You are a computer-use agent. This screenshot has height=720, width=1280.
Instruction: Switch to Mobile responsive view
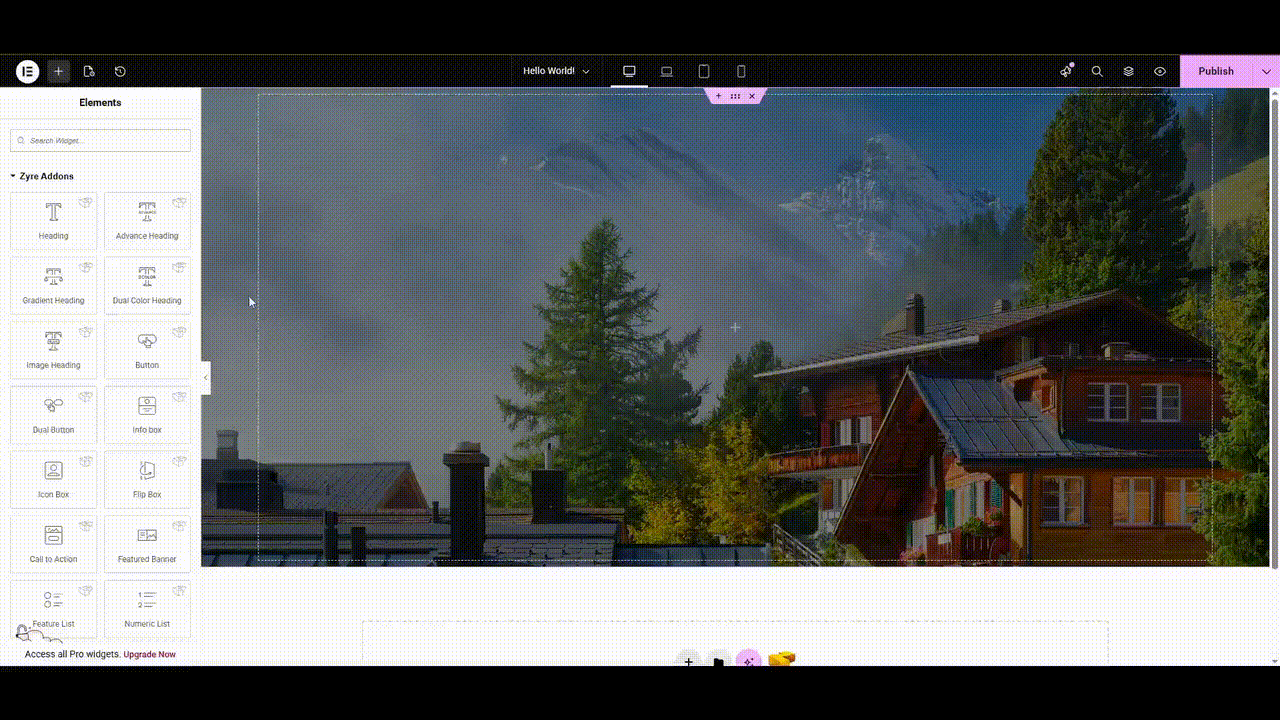click(x=741, y=71)
